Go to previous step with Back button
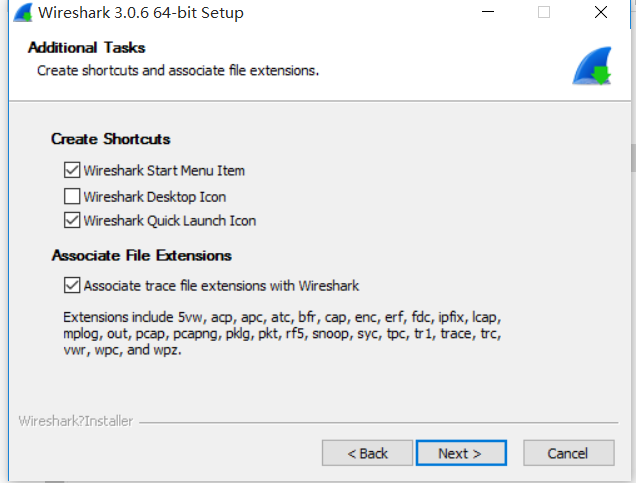 pyautogui.click(x=367, y=453)
